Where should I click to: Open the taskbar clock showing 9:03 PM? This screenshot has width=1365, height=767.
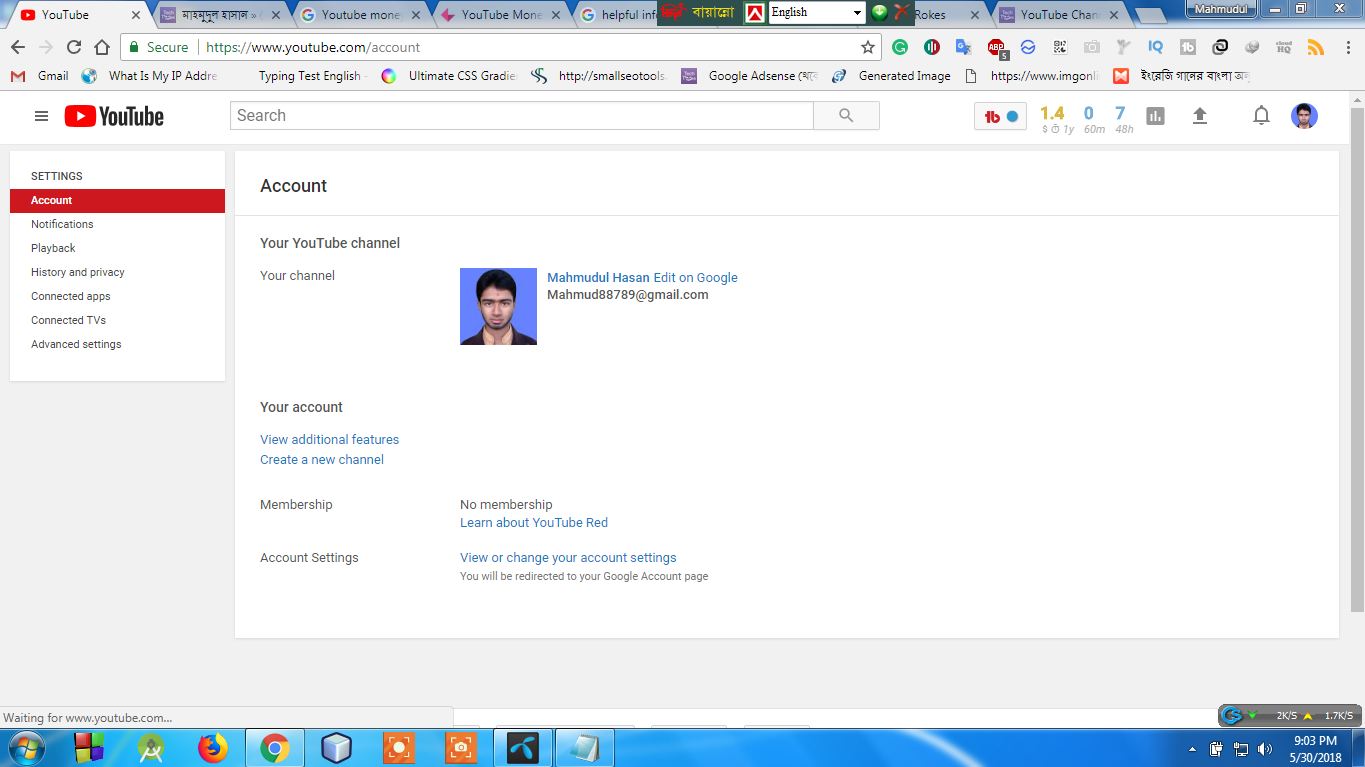click(1315, 748)
